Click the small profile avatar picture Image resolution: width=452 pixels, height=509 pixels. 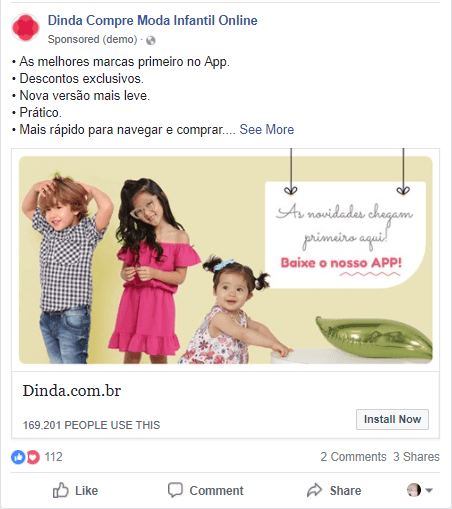pyautogui.click(x=414, y=490)
